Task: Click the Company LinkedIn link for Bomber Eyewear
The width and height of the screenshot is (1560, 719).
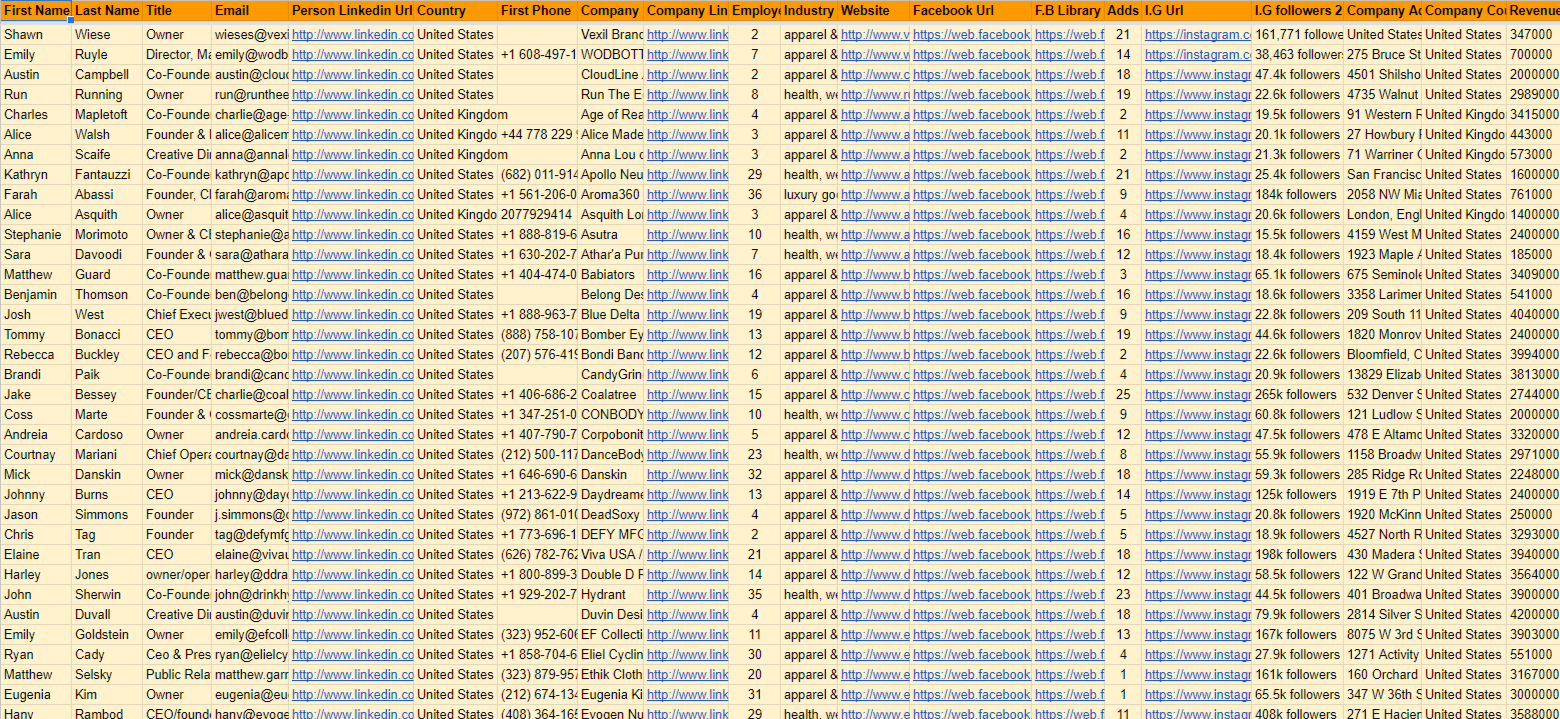Action: (x=685, y=334)
